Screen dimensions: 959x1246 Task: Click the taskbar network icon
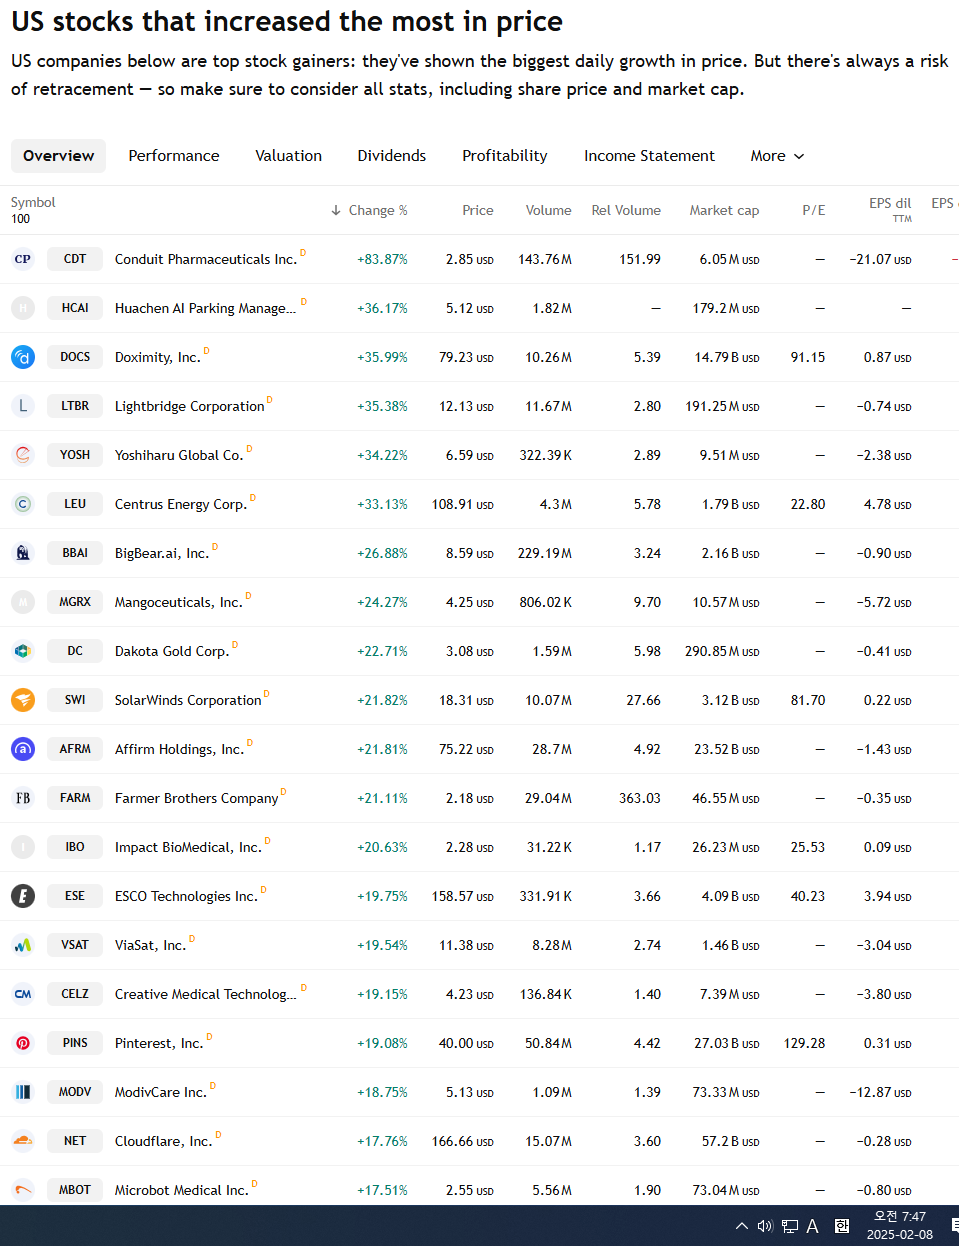tap(790, 1226)
